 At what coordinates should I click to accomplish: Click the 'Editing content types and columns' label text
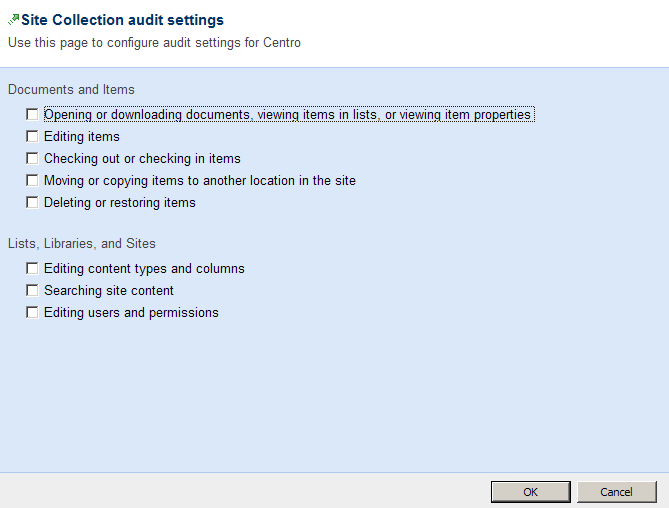[x=144, y=269]
